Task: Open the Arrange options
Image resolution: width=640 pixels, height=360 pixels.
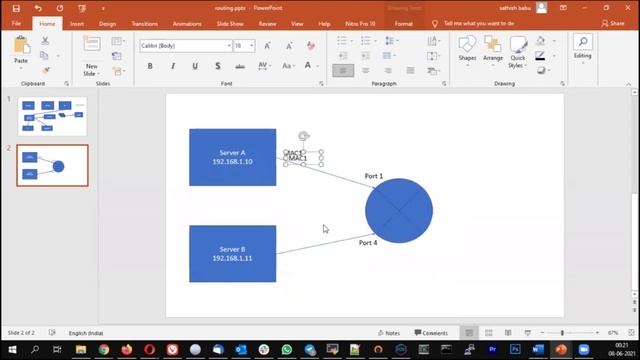Action: (493, 50)
